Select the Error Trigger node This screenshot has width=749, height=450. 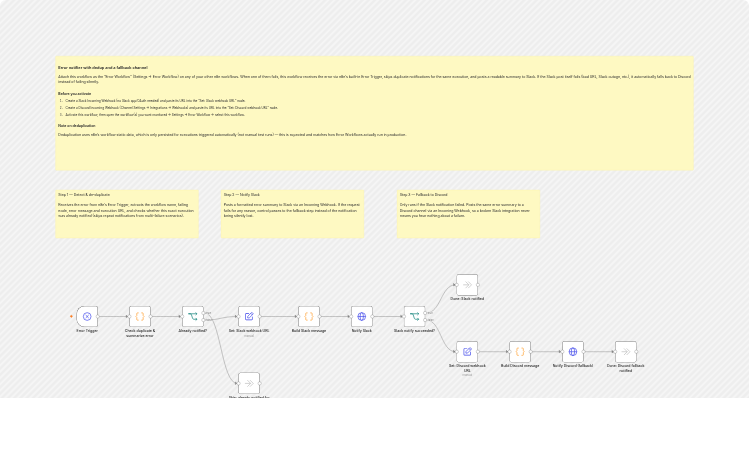click(87, 316)
